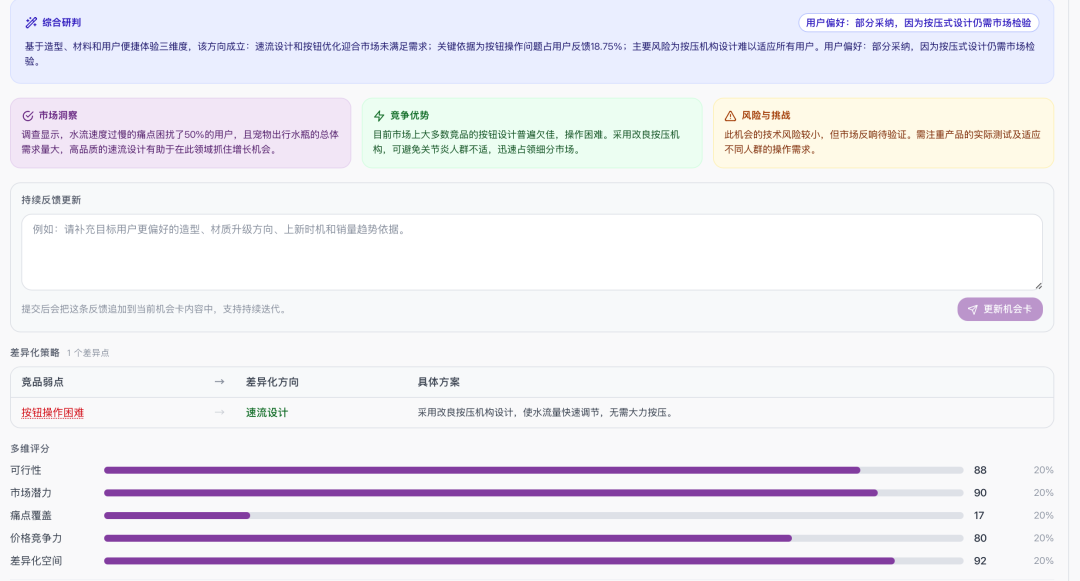Viewport: 1080px width, 581px height.
Task: Click the warning triangle icon by 风险与挑战
Action: [730, 116]
